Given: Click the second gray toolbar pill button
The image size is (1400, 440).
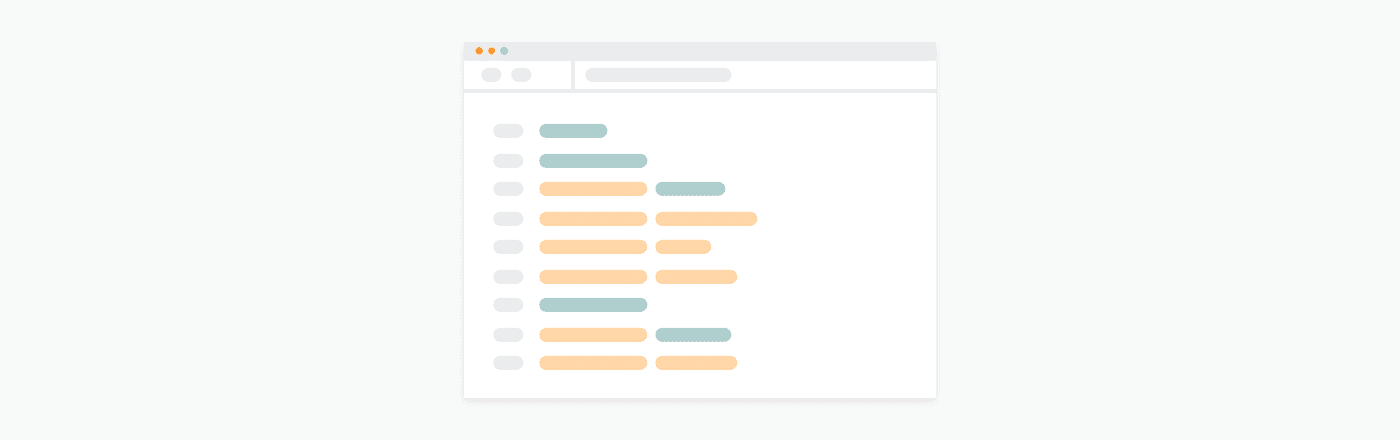Looking at the screenshot, I should point(521,75).
